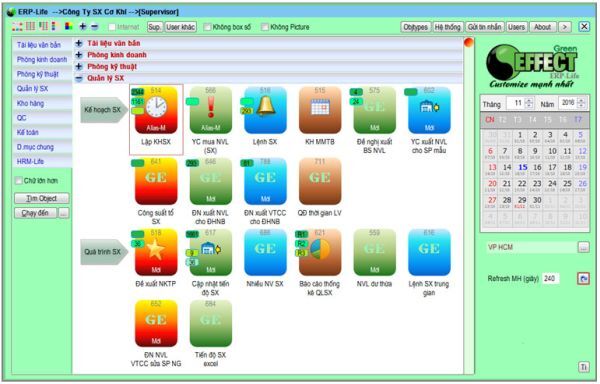The image size is (600, 384).
Task: Open QĐ thời gian LV icon
Action: [320, 181]
